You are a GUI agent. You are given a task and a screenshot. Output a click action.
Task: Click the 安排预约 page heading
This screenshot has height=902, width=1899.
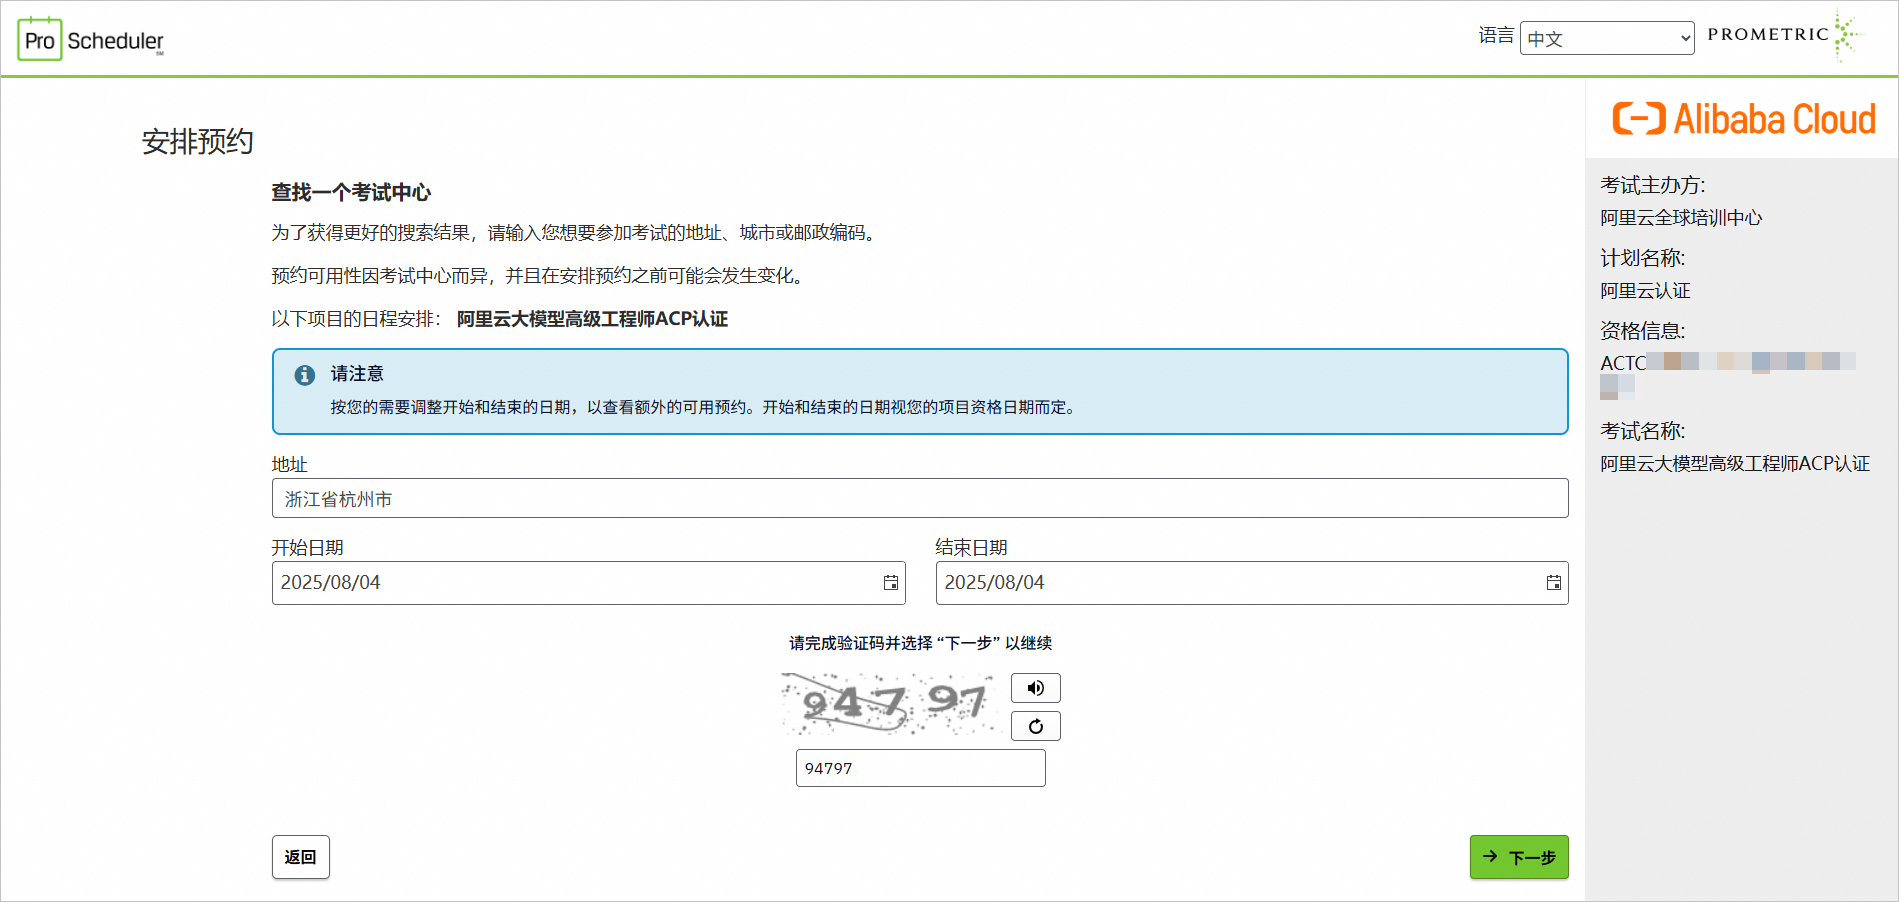197,142
